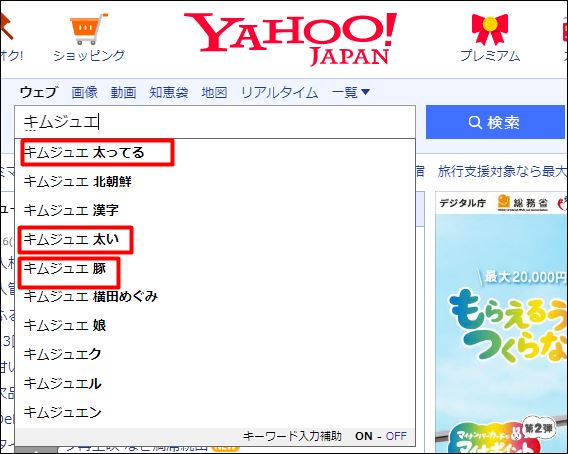This screenshot has height=454, width=568.
Task: Select suggestion キムジュエ 太い
Action: (x=215, y=239)
